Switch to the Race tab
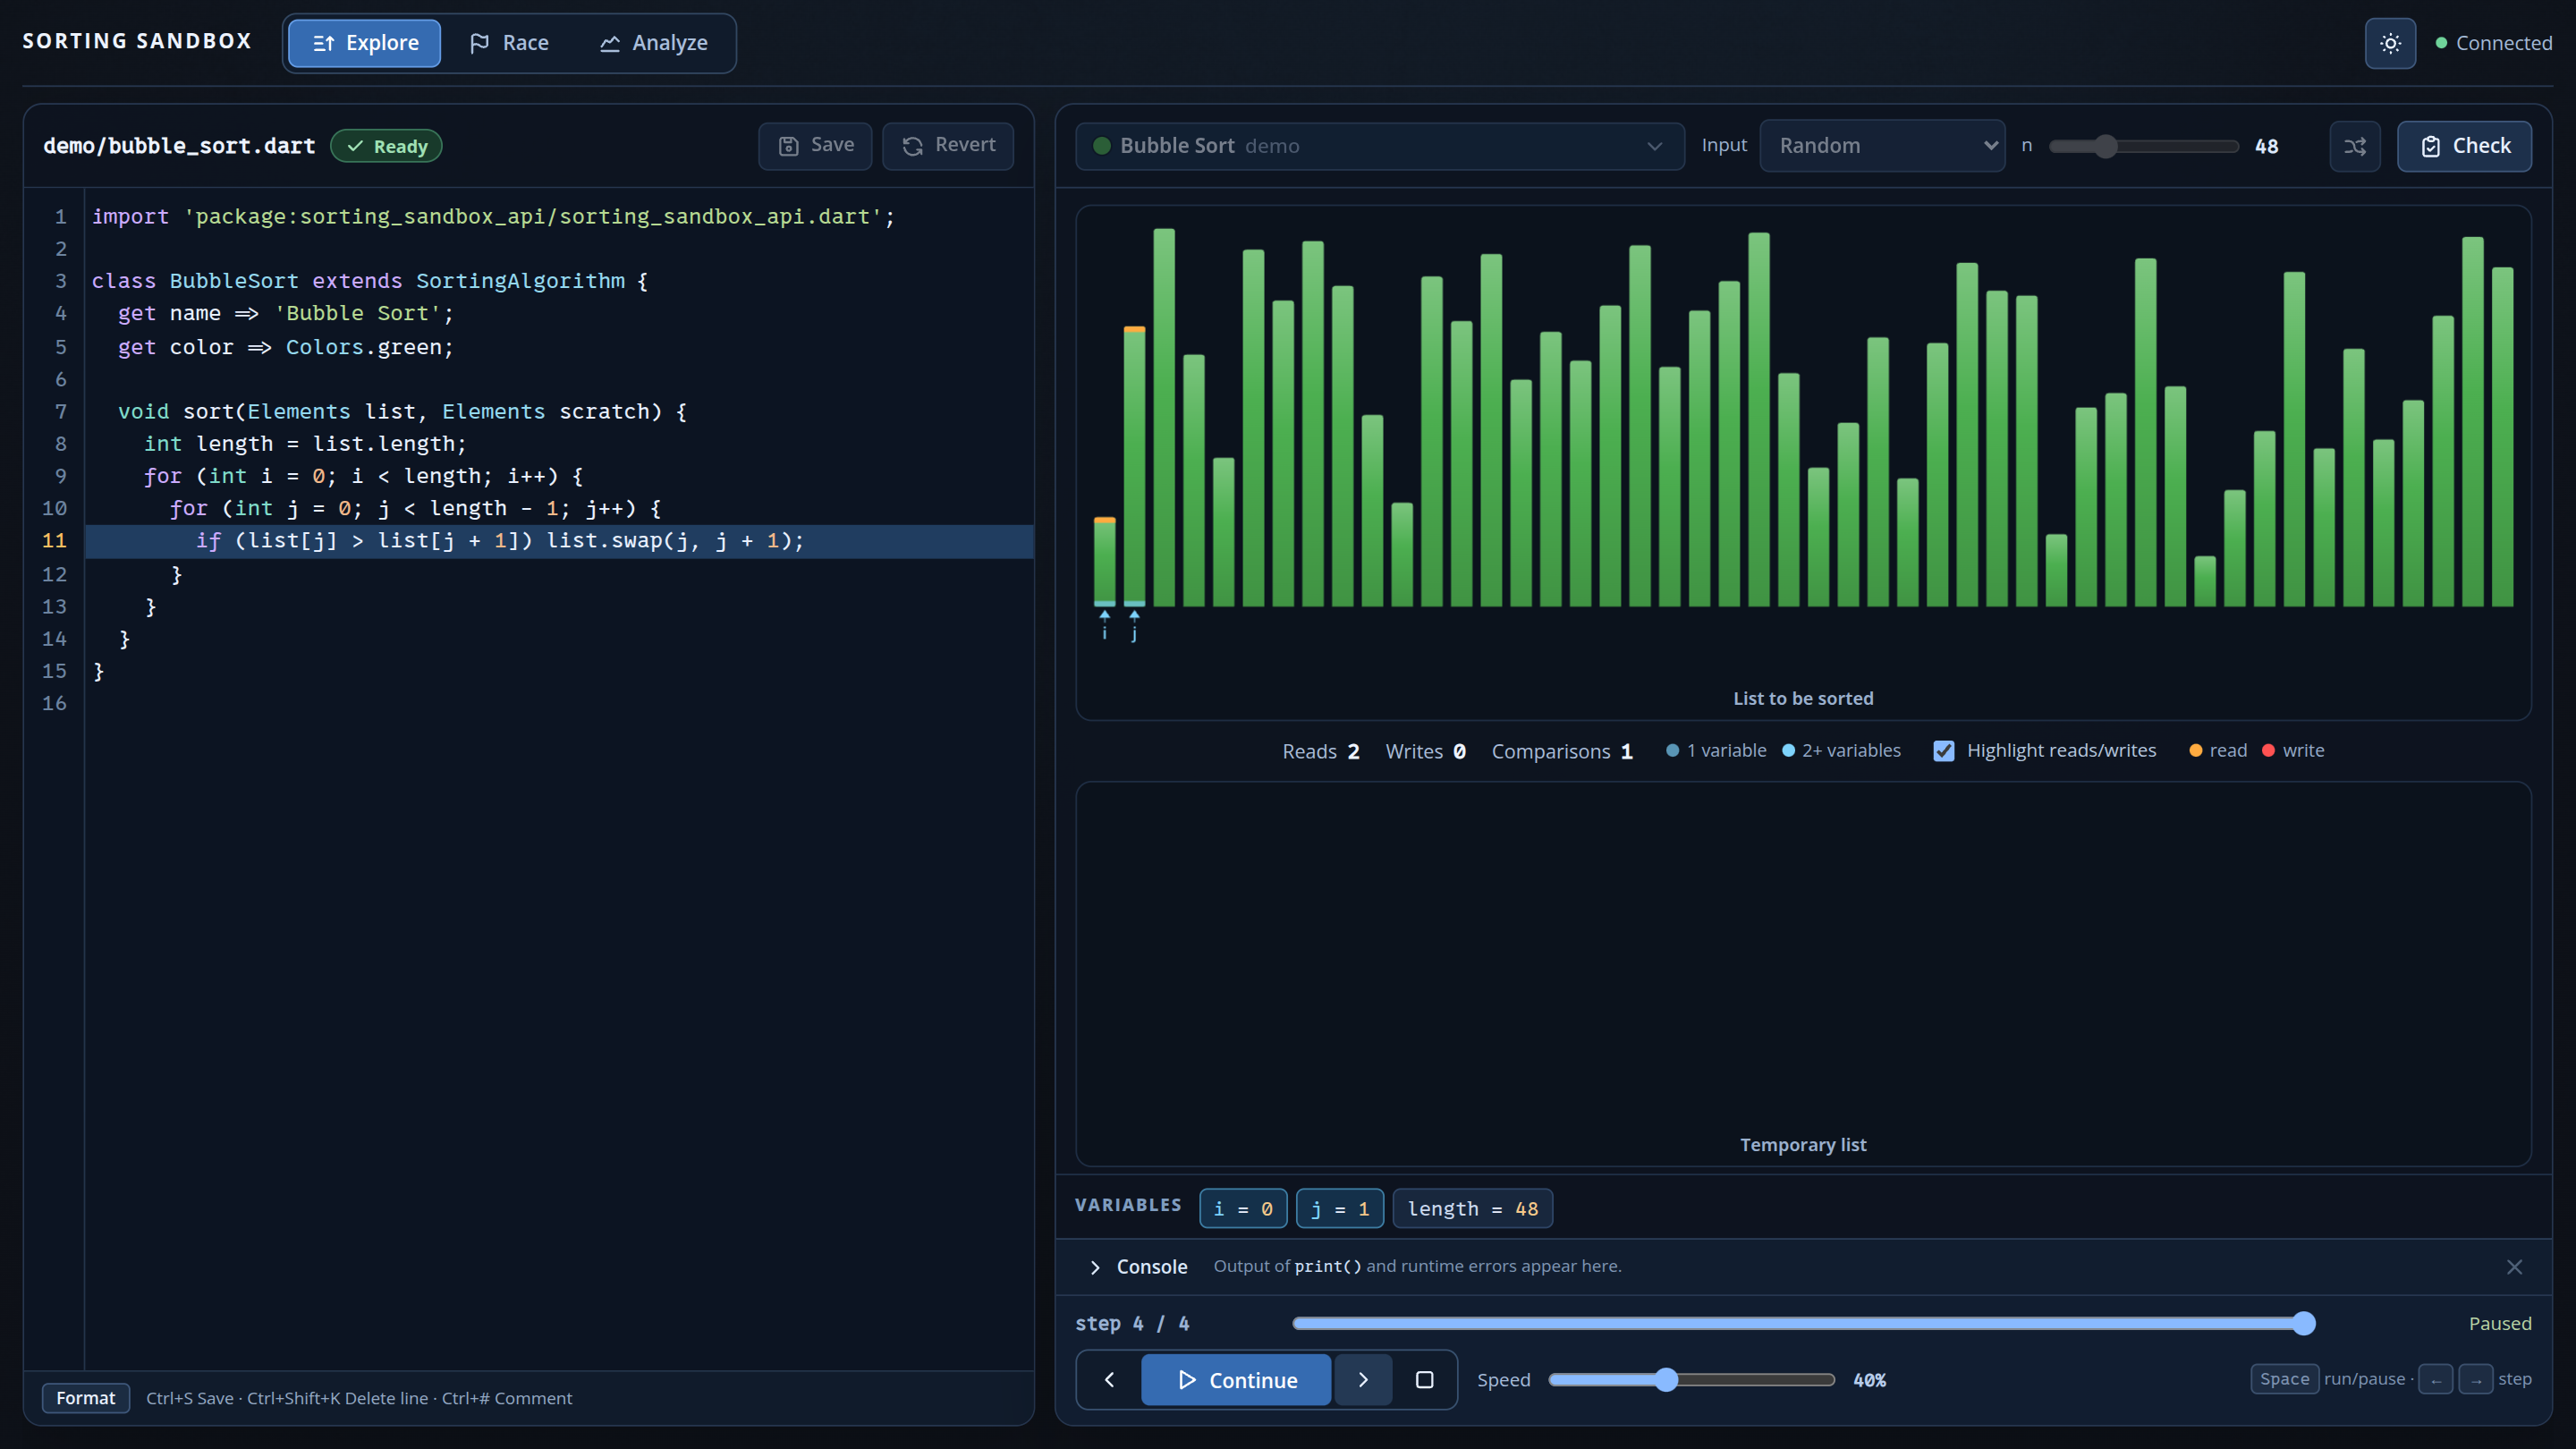This screenshot has height=1449, width=2576. click(x=509, y=43)
